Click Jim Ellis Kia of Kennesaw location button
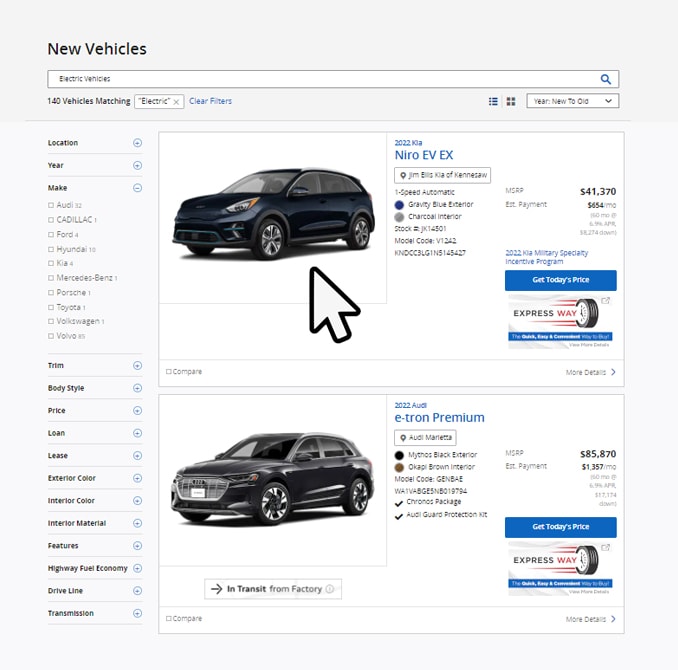This screenshot has width=678, height=670. [x=442, y=175]
